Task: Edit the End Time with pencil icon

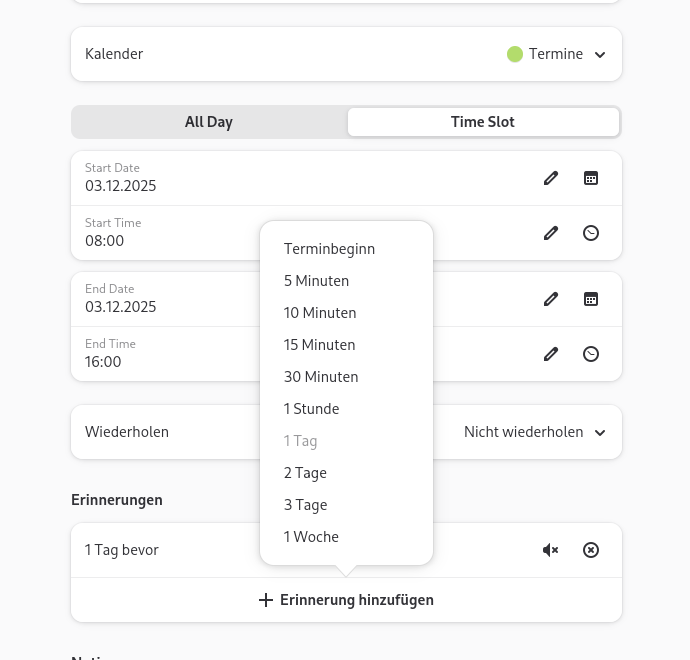Action: click(551, 354)
